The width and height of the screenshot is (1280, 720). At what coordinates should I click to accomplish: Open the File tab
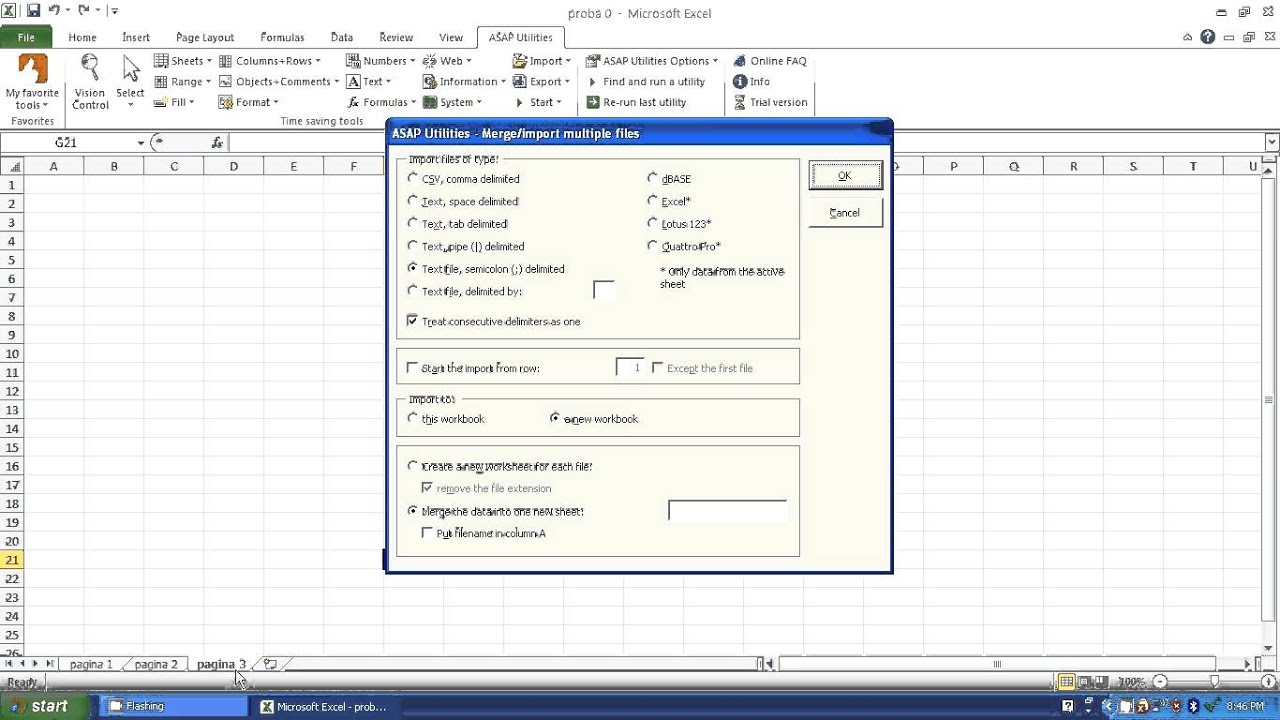[x=26, y=37]
